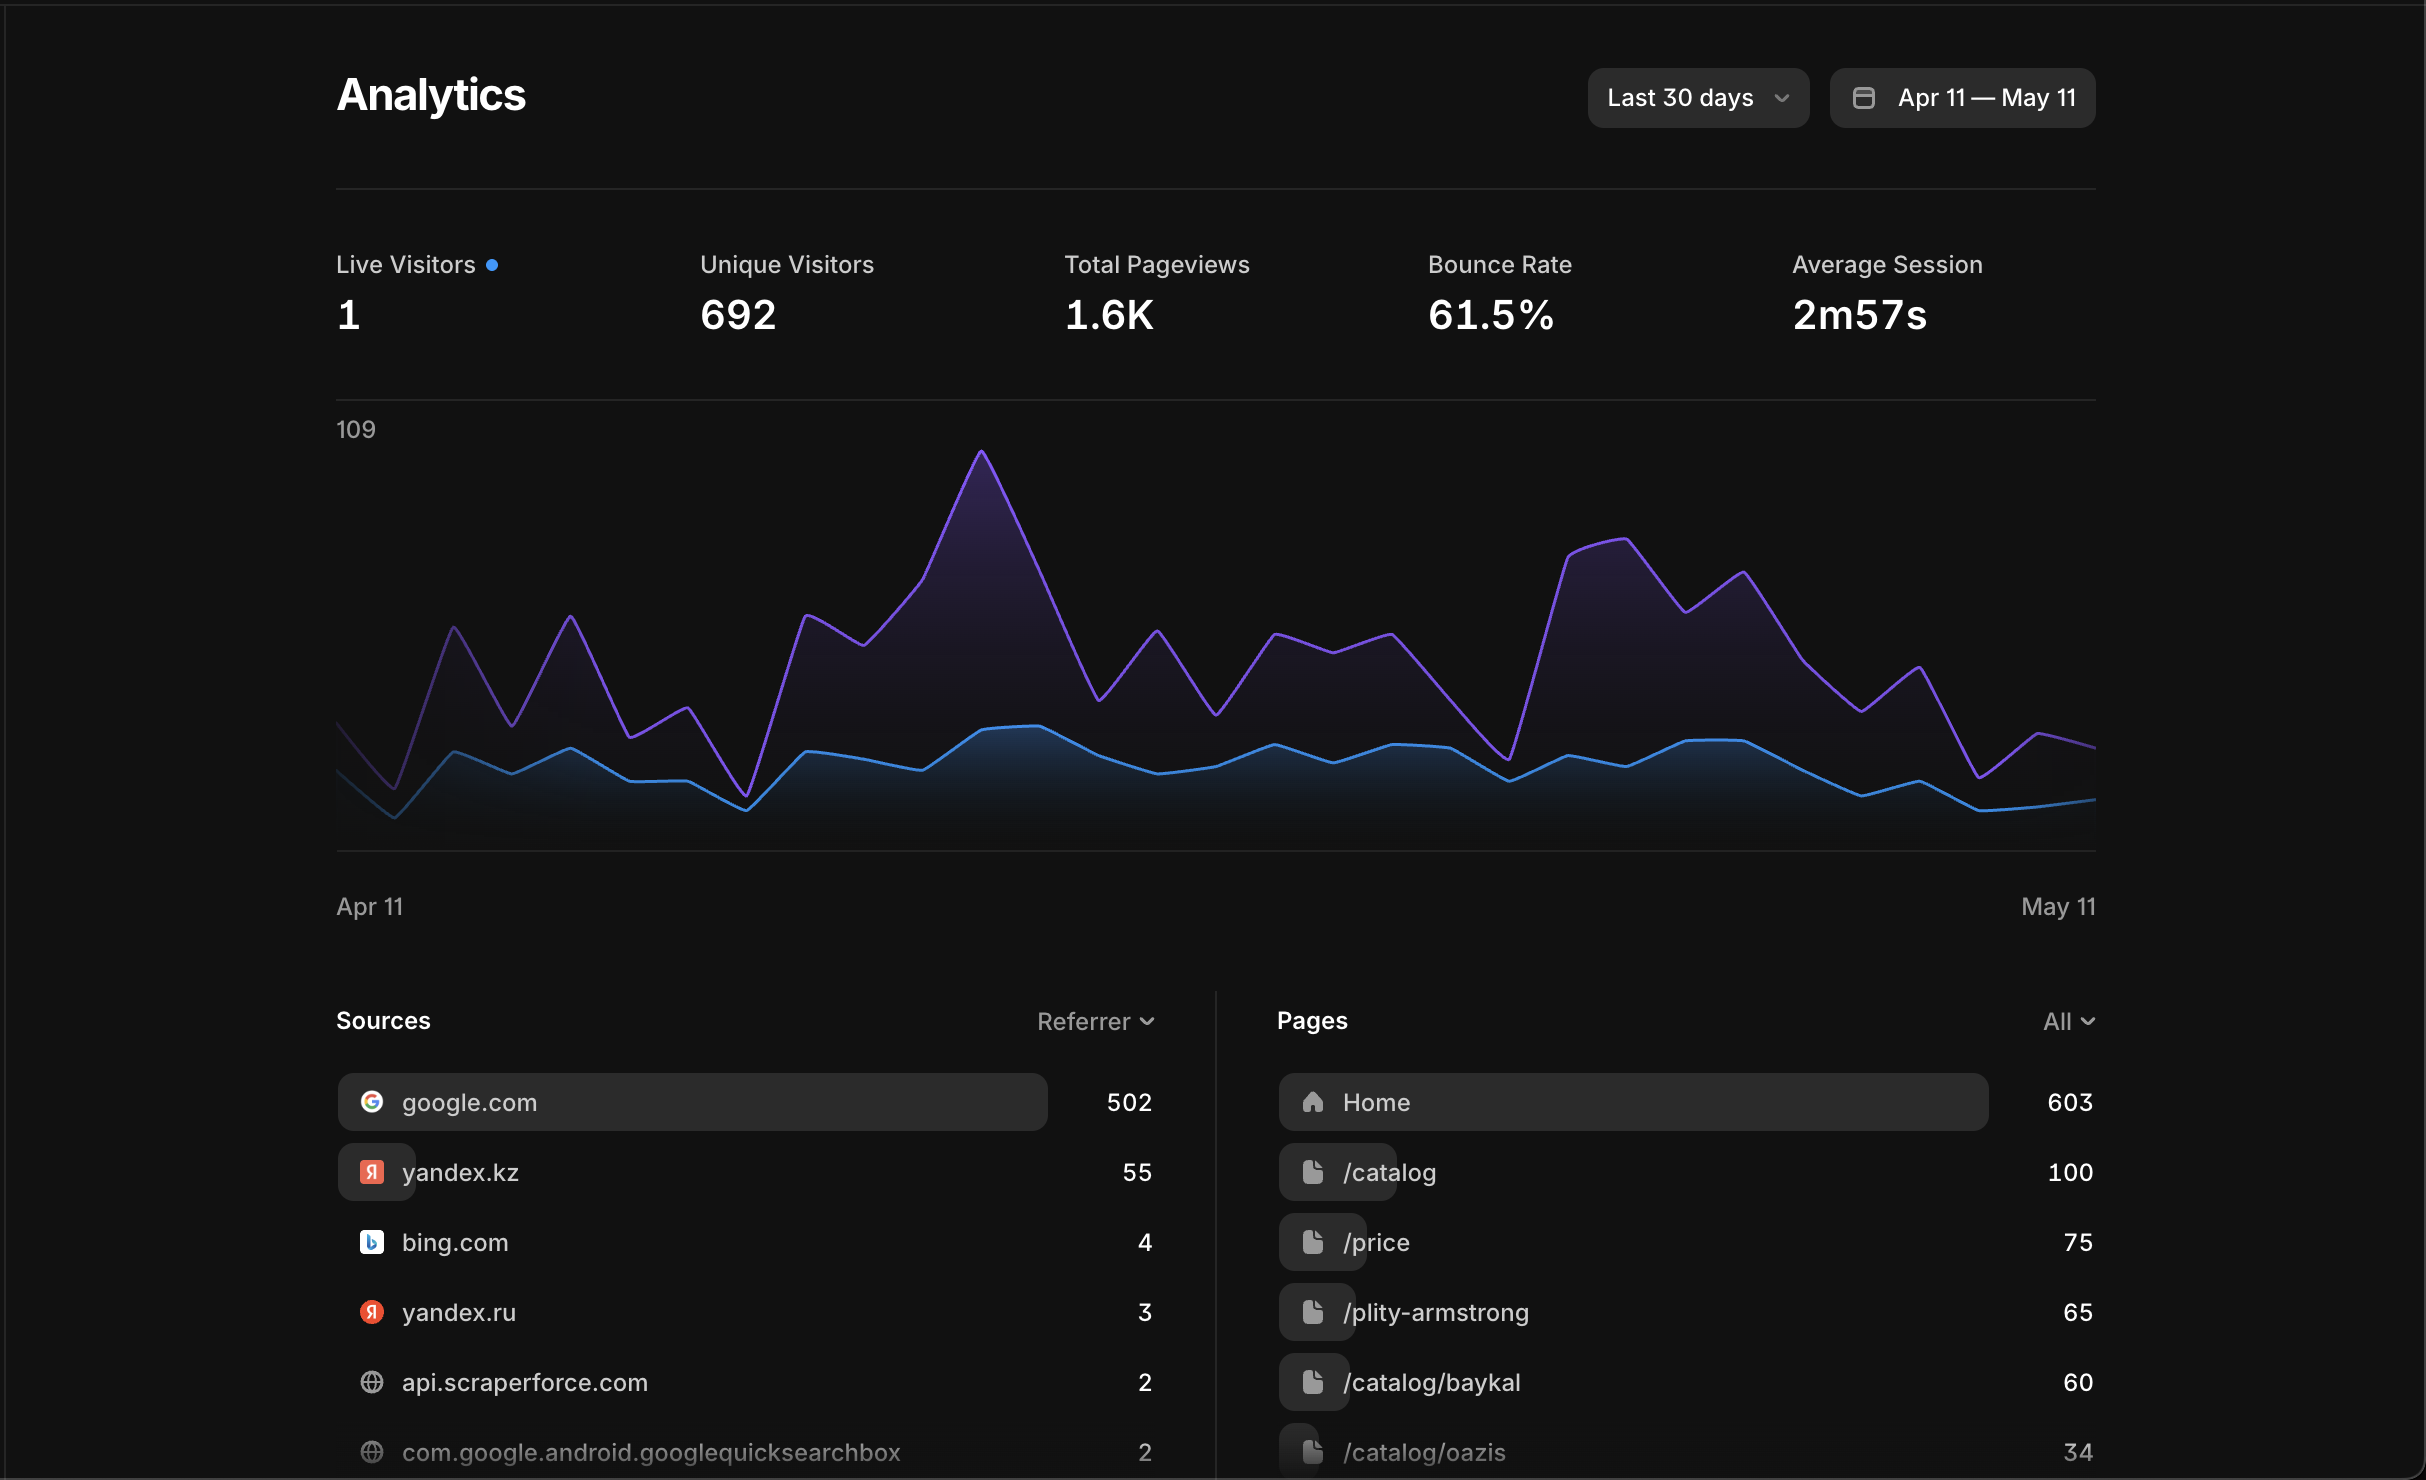The width and height of the screenshot is (2426, 1480).
Task: Click the Bing logo icon
Action: coord(372,1242)
